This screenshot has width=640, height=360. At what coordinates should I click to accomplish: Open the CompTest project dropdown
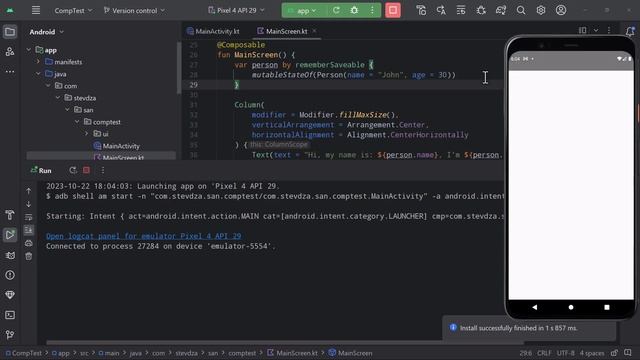(x=73, y=11)
